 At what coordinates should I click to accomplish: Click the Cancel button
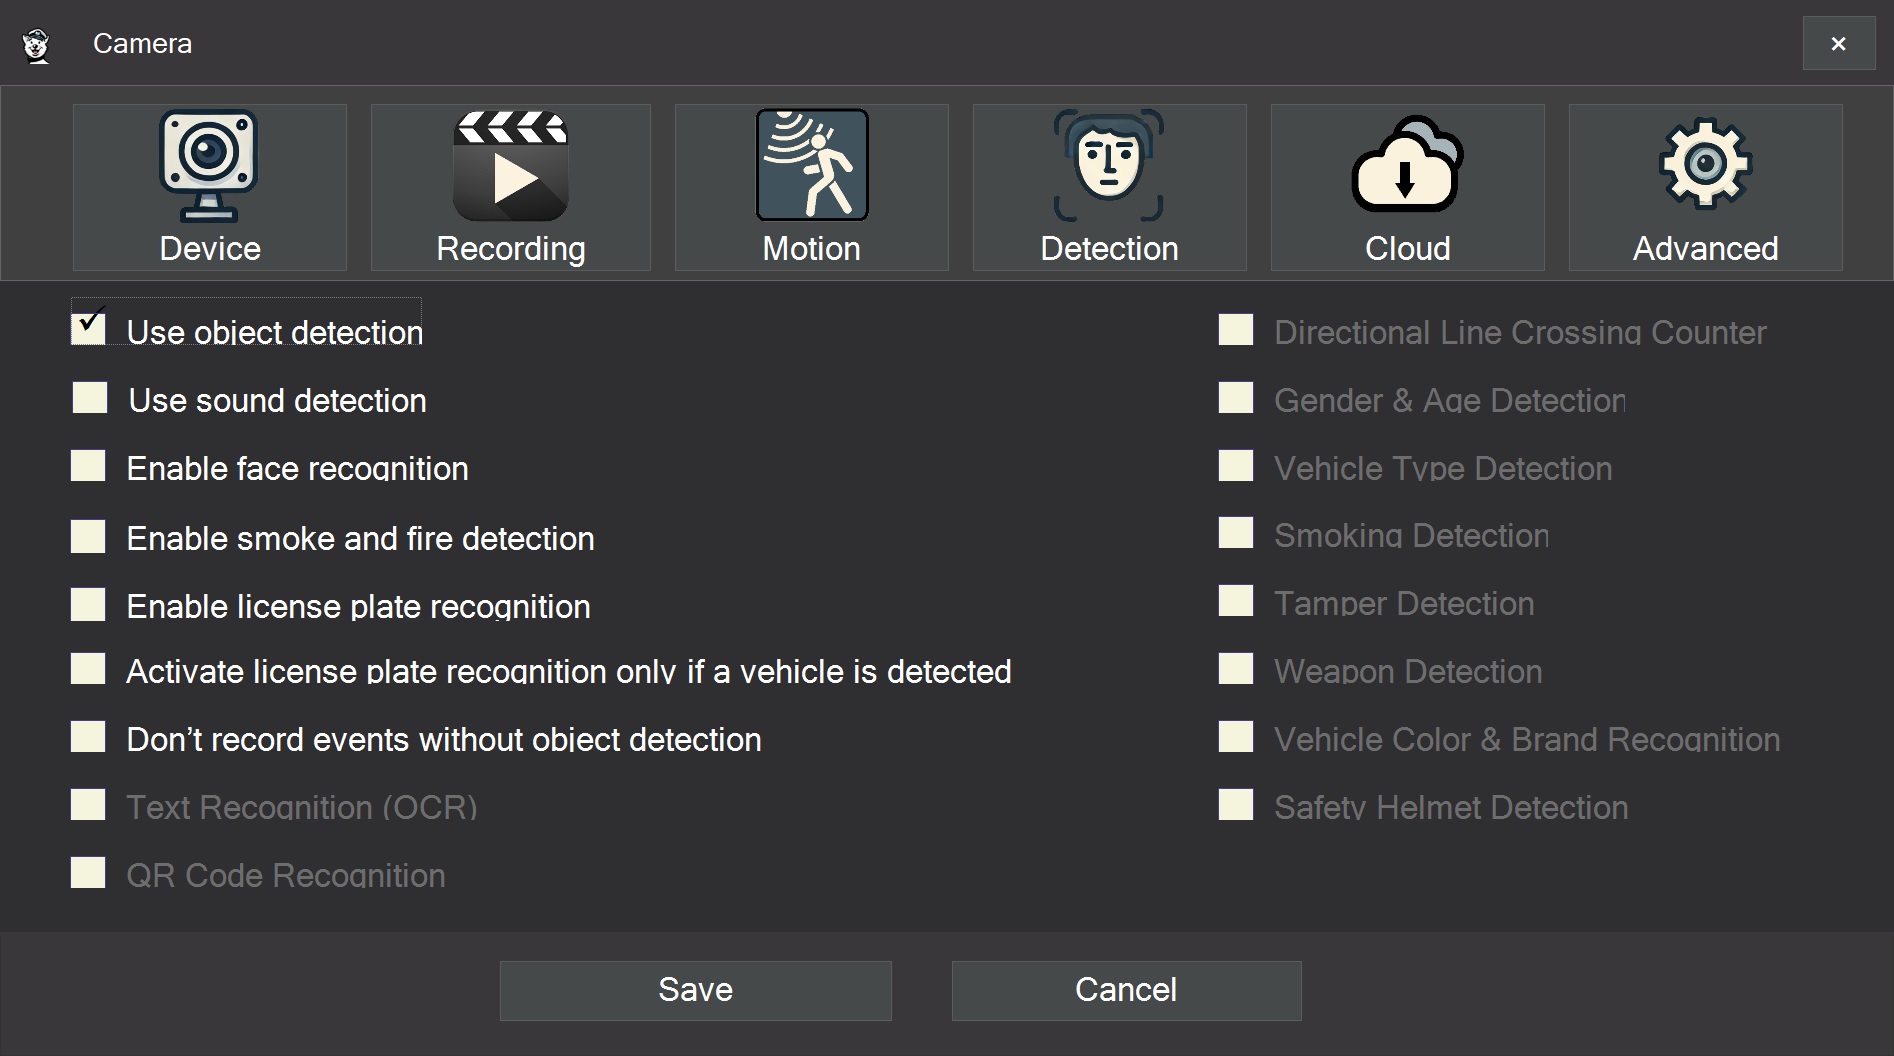coord(1126,990)
